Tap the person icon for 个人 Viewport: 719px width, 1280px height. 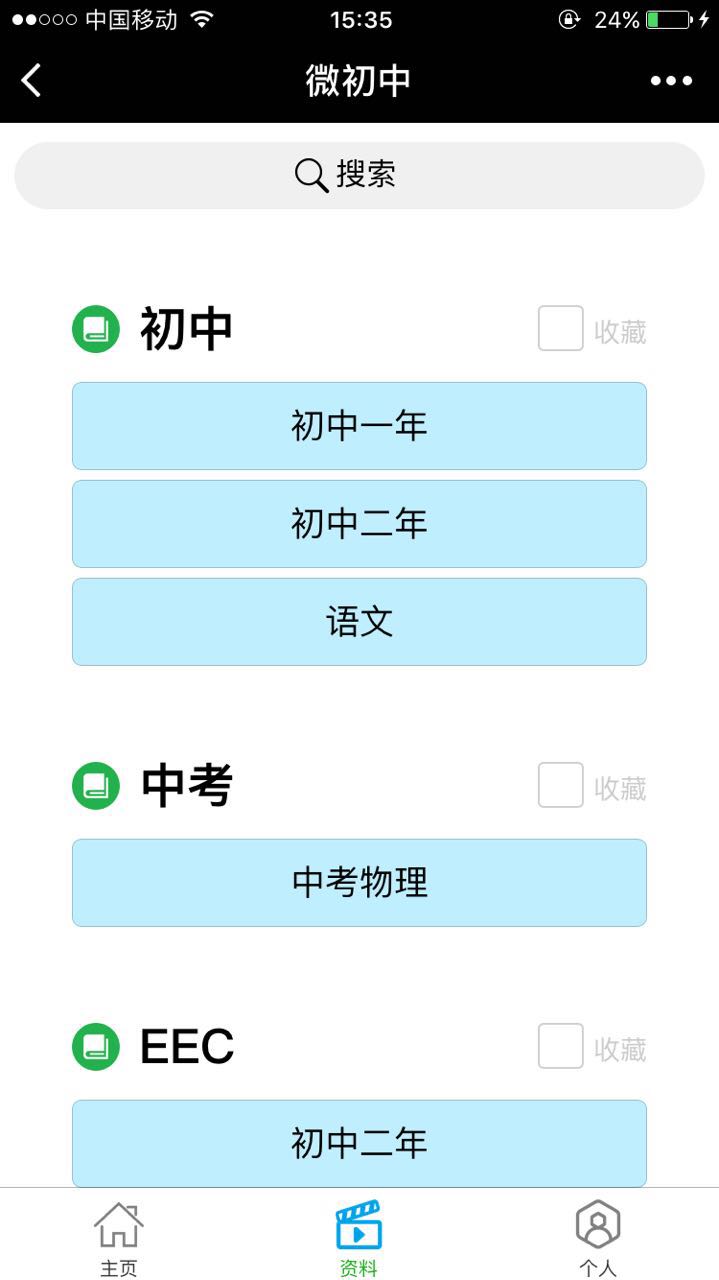(598, 1226)
